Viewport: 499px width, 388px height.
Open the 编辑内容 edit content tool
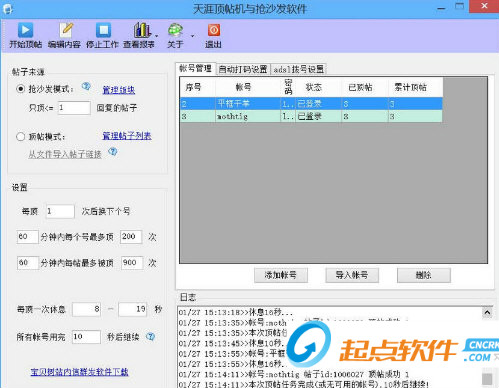coord(66,30)
